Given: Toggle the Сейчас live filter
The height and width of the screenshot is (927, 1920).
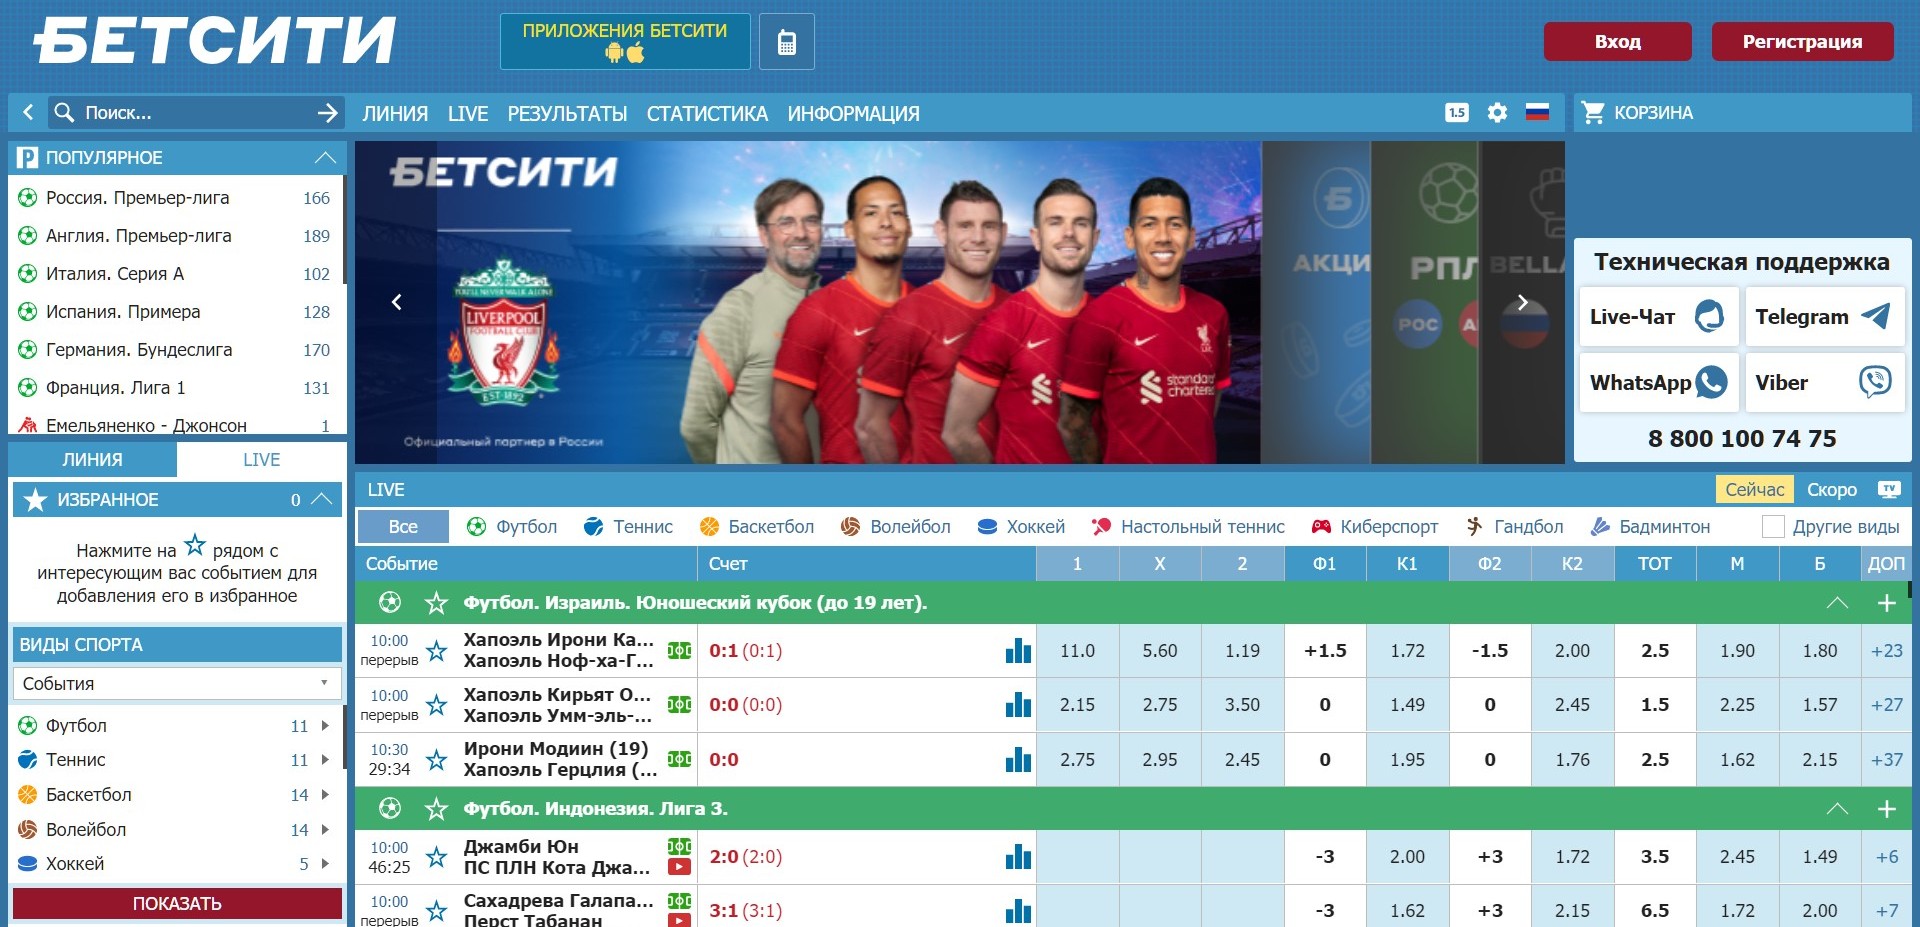Looking at the screenshot, I should point(1754,490).
